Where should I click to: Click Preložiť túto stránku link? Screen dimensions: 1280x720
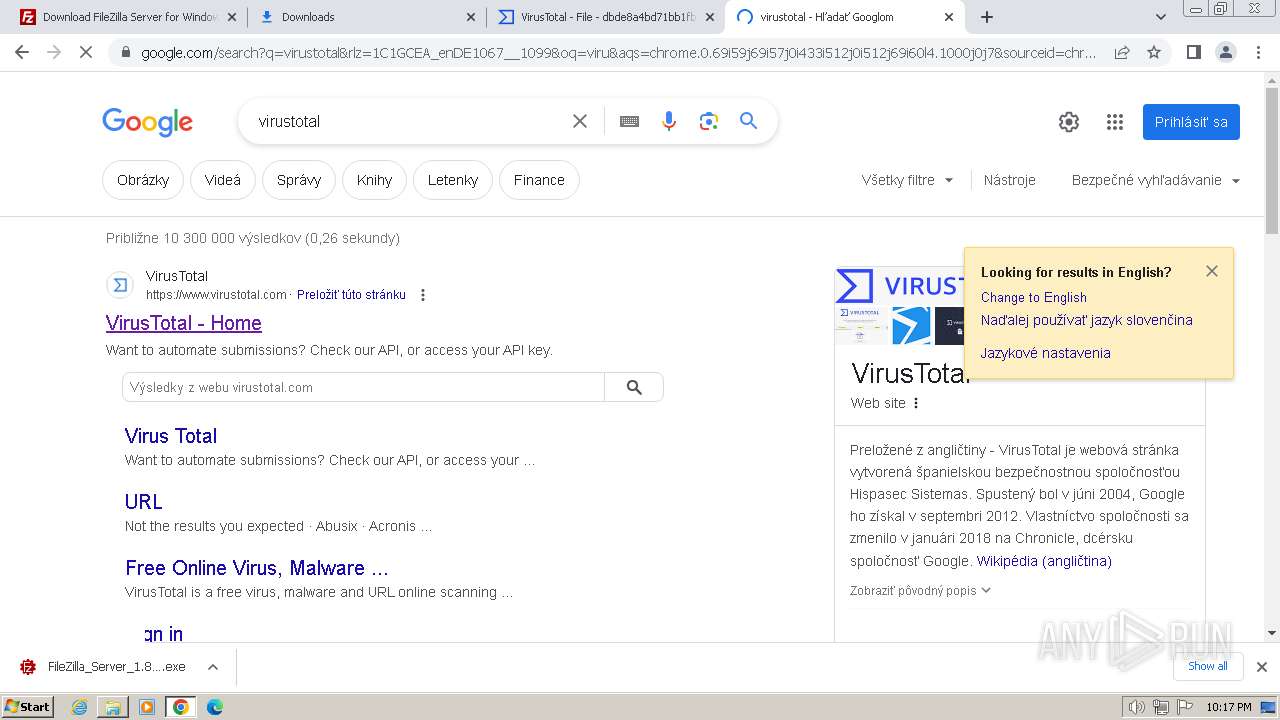pyautogui.click(x=351, y=295)
